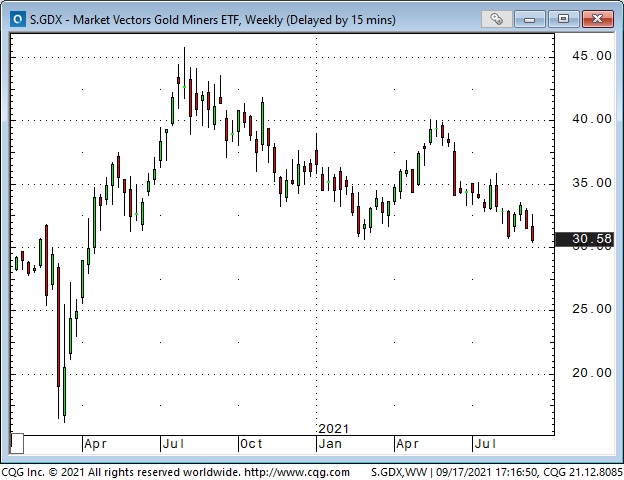Click the 45.00 price axis label
Viewport: 624px width, 480px height.
coord(592,56)
